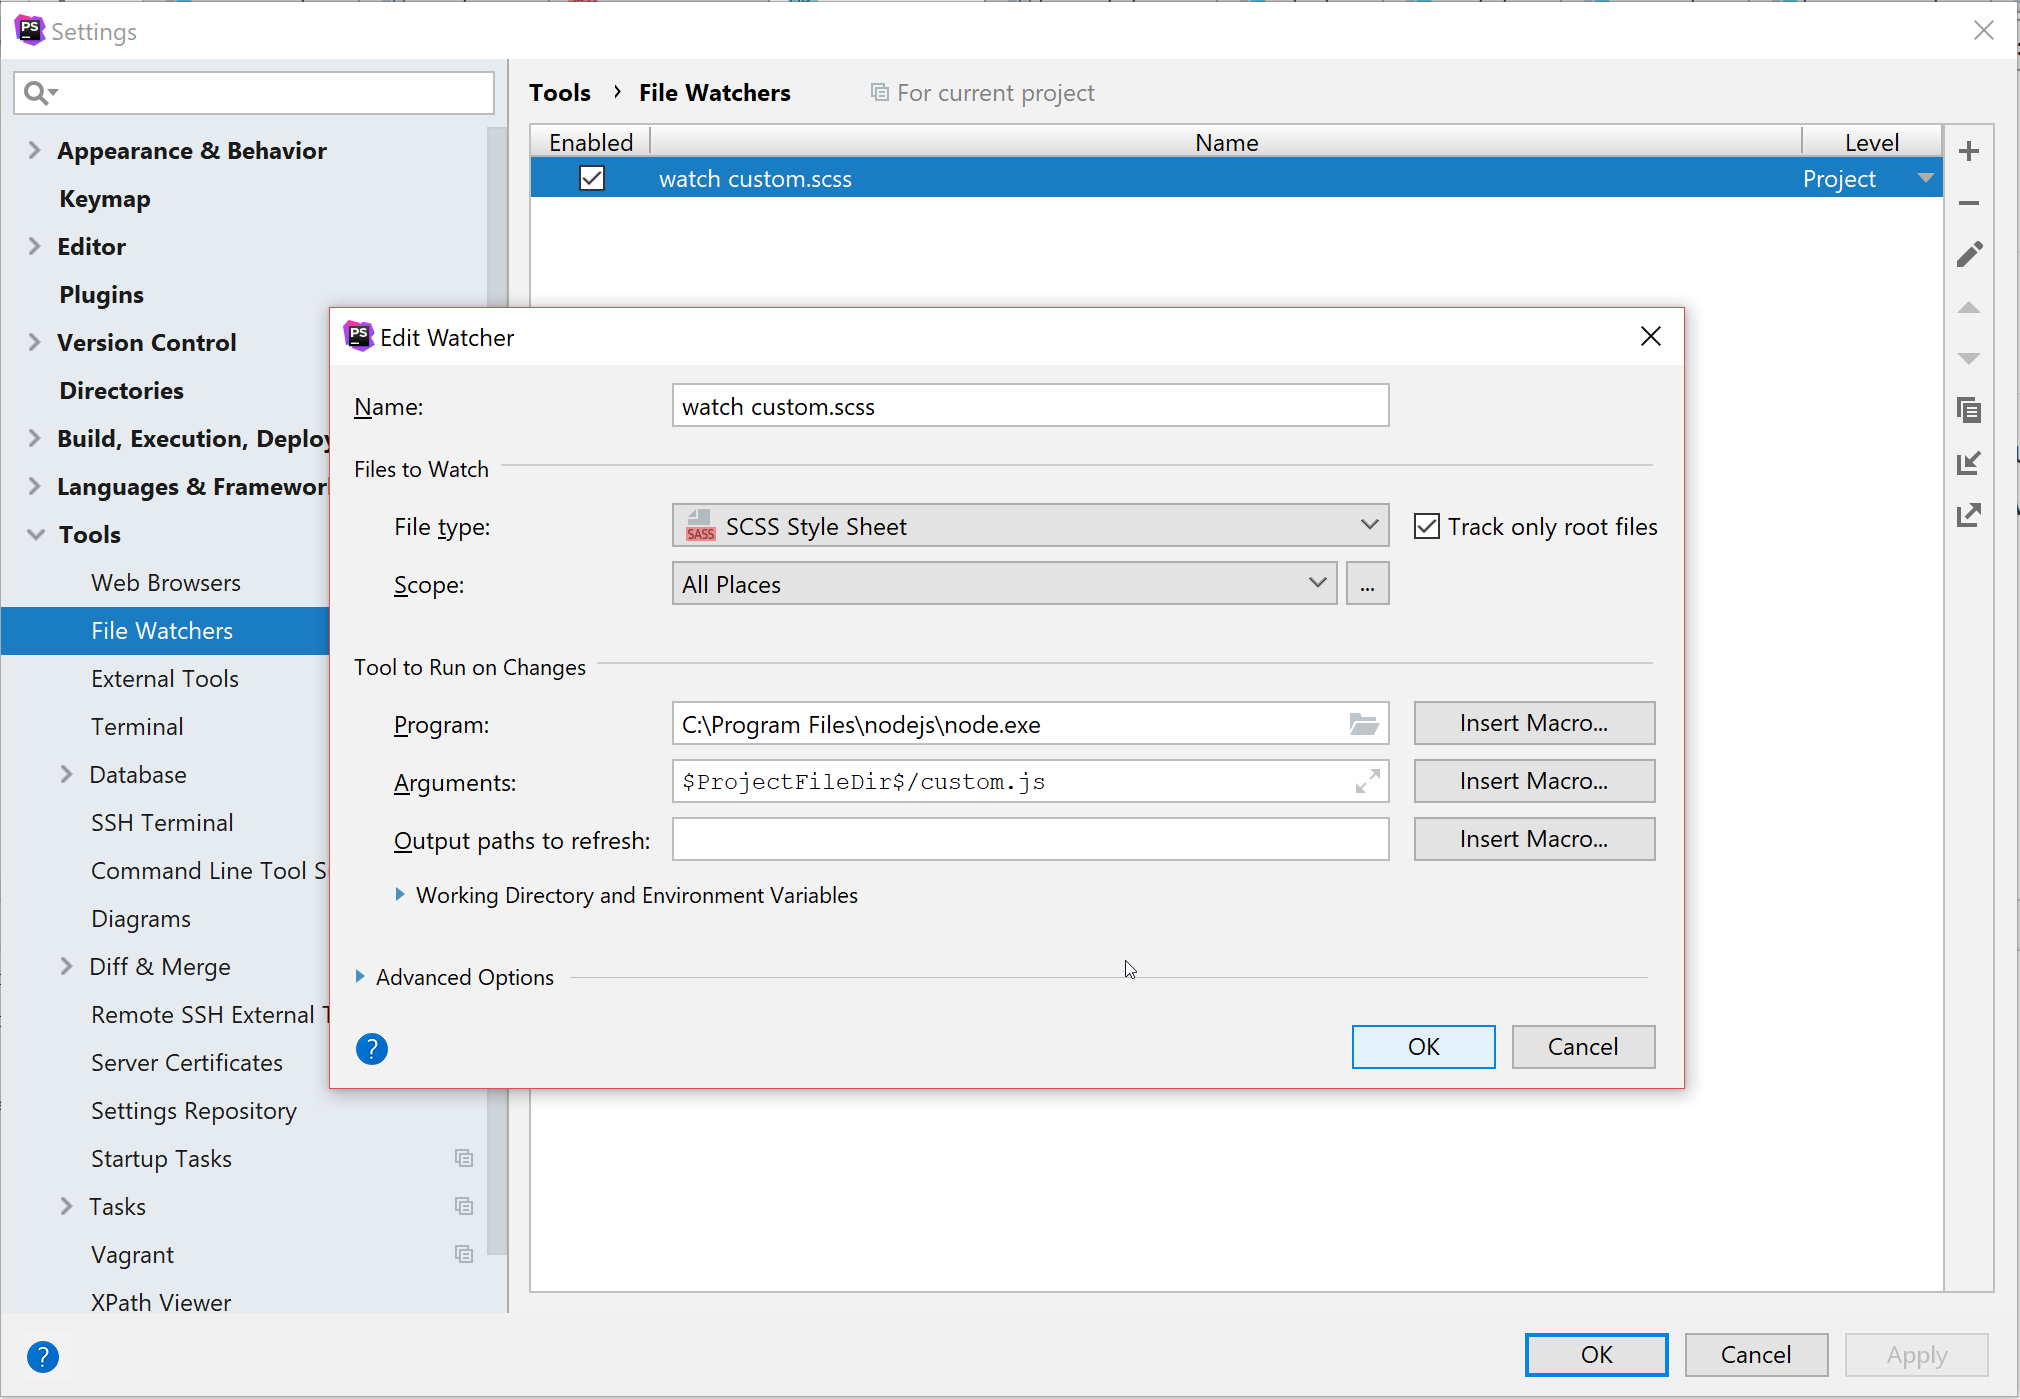The image size is (2020, 1399).
Task: Click the export watchers icon
Action: 1968,515
